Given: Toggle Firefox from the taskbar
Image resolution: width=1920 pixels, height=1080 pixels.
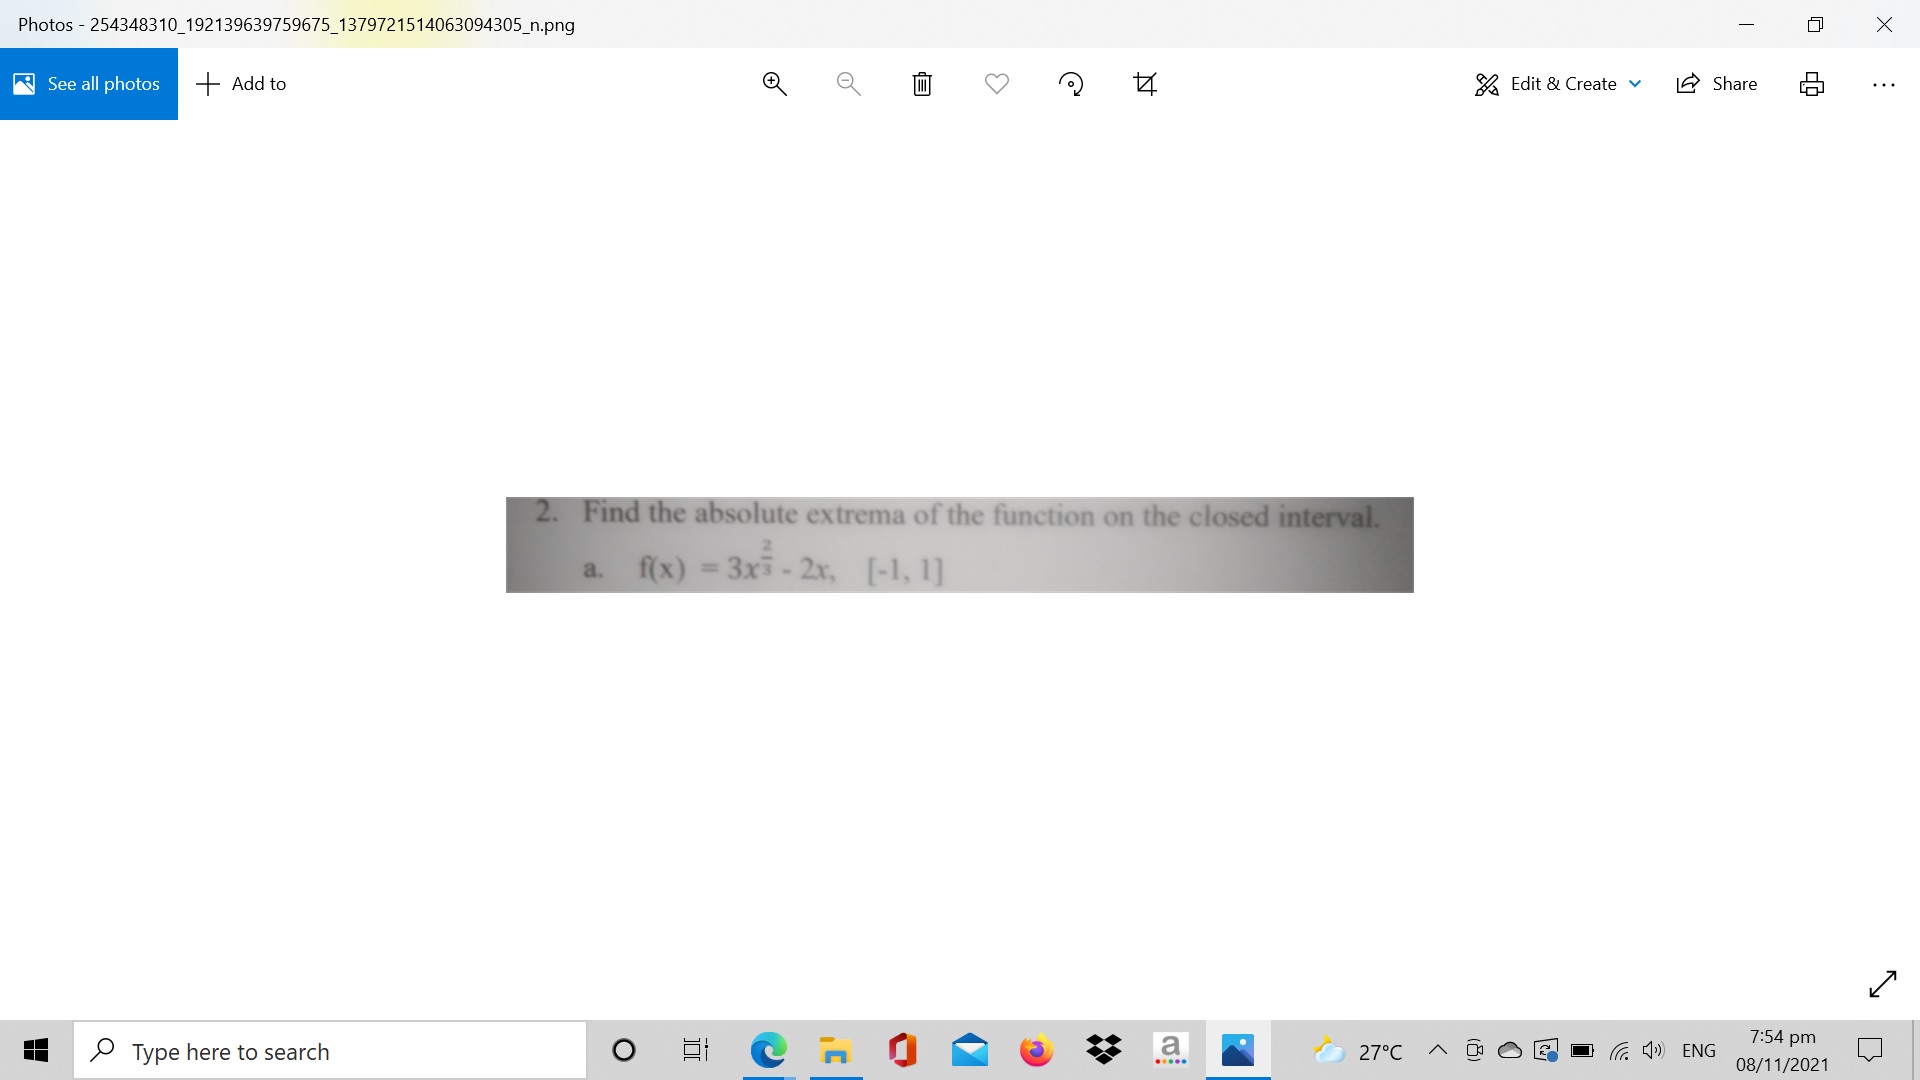Looking at the screenshot, I should [1036, 1050].
